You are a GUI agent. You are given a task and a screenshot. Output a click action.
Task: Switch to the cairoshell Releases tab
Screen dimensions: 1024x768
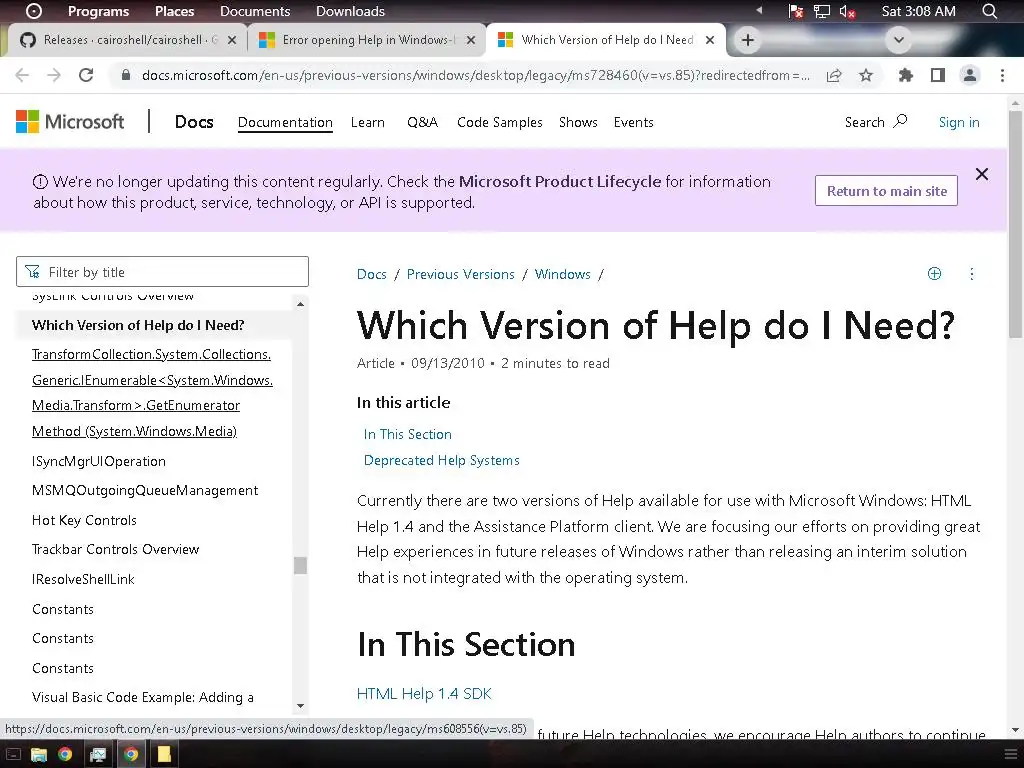[127, 40]
